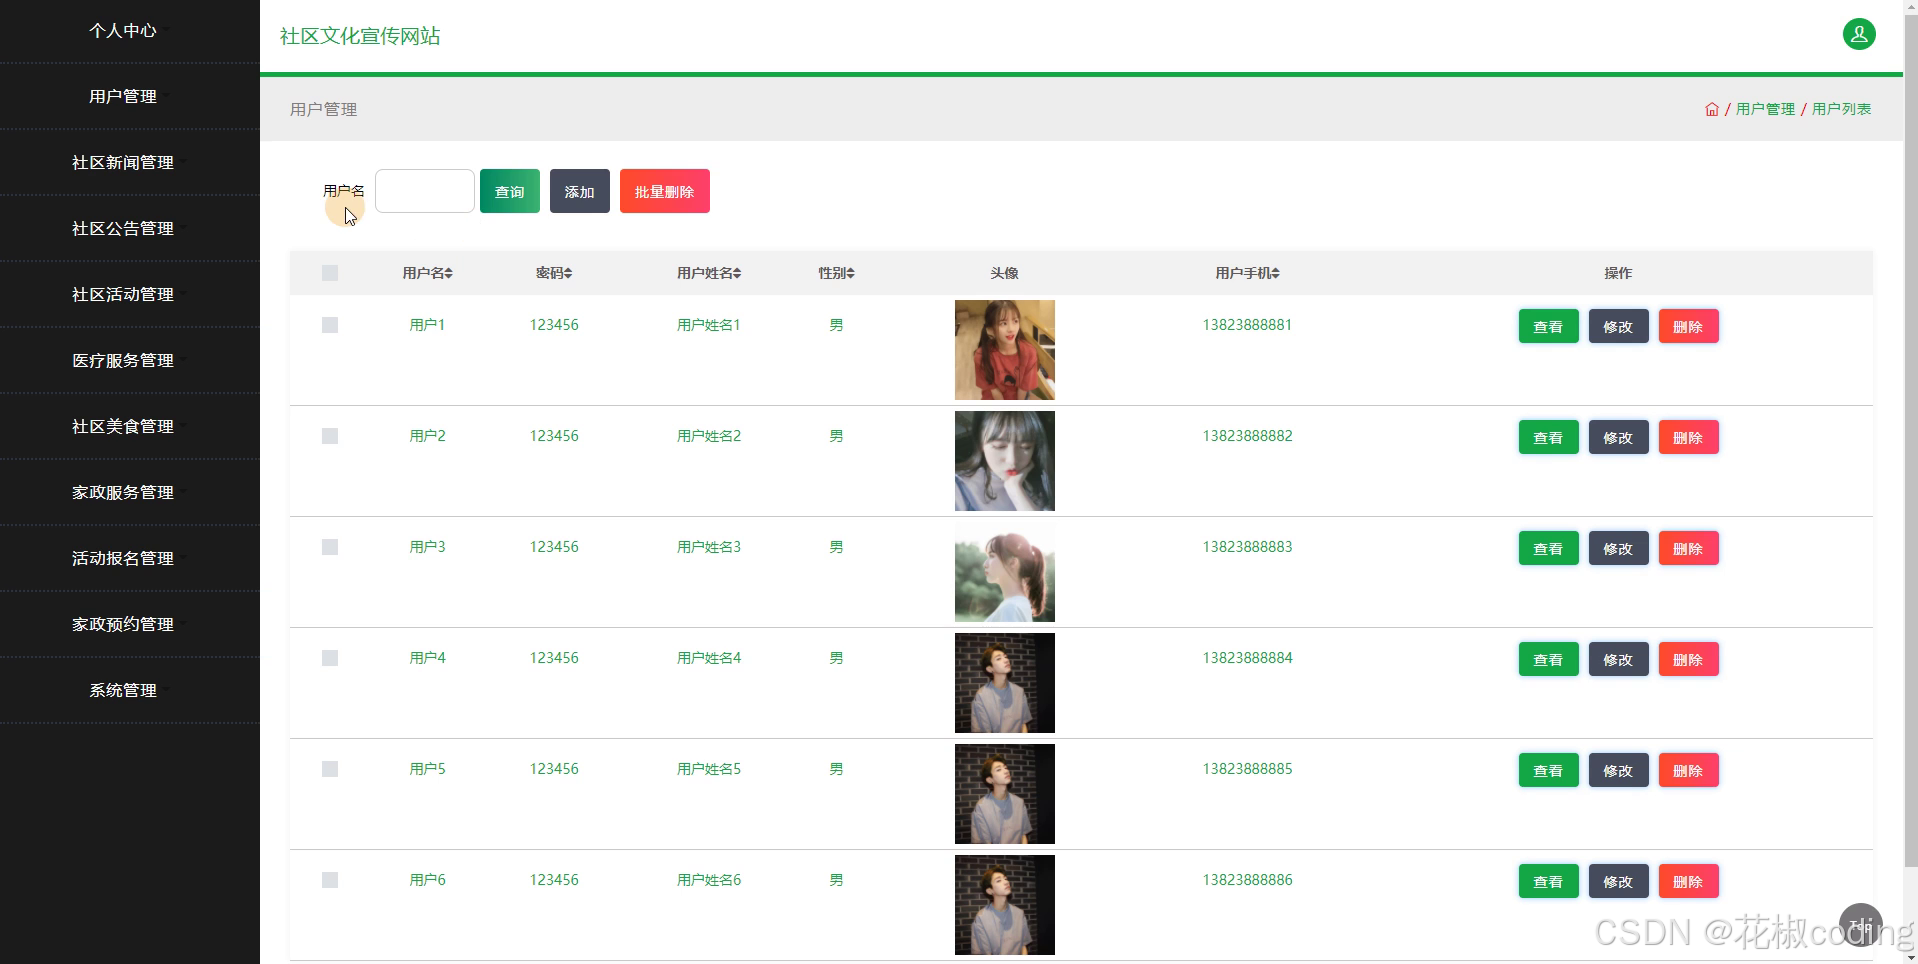Click 修改 for 用户4
The height and width of the screenshot is (964, 1918).
1618,659
